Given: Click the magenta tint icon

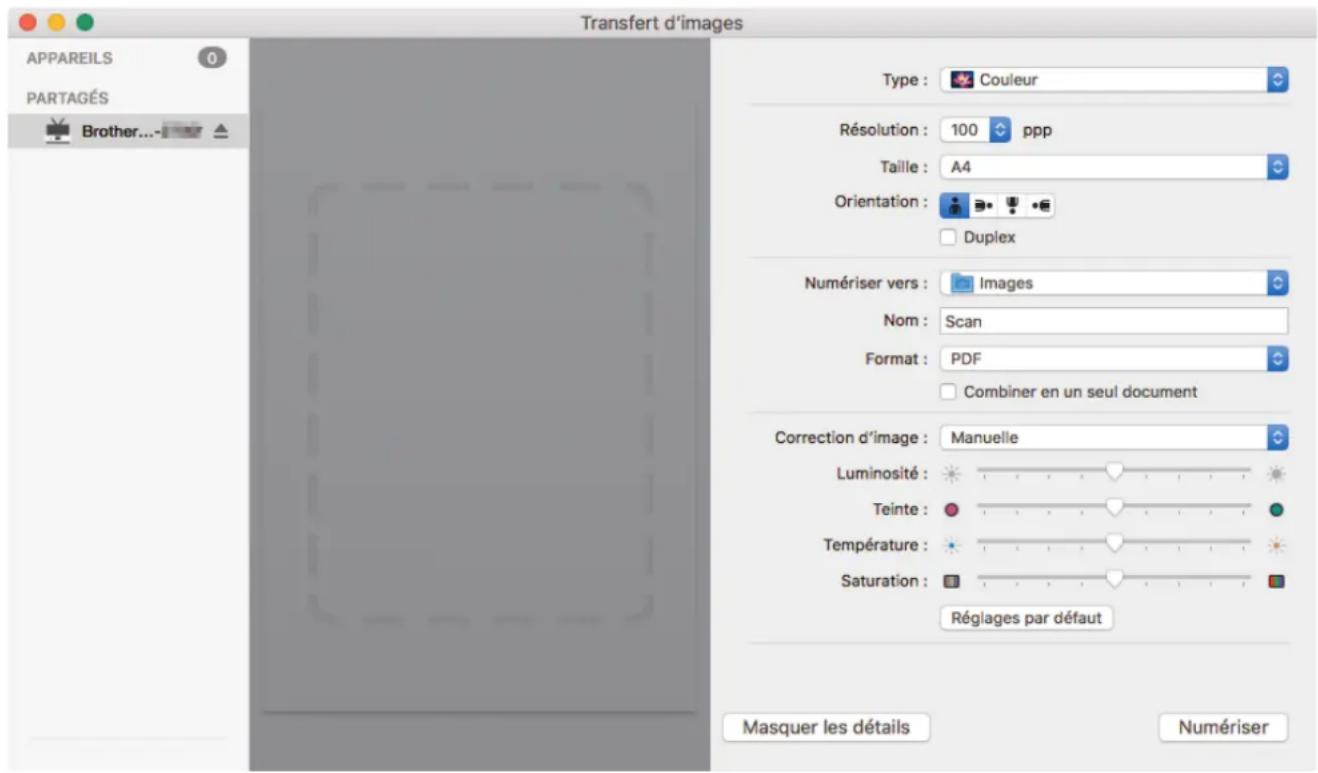Looking at the screenshot, I should (952, 509).
